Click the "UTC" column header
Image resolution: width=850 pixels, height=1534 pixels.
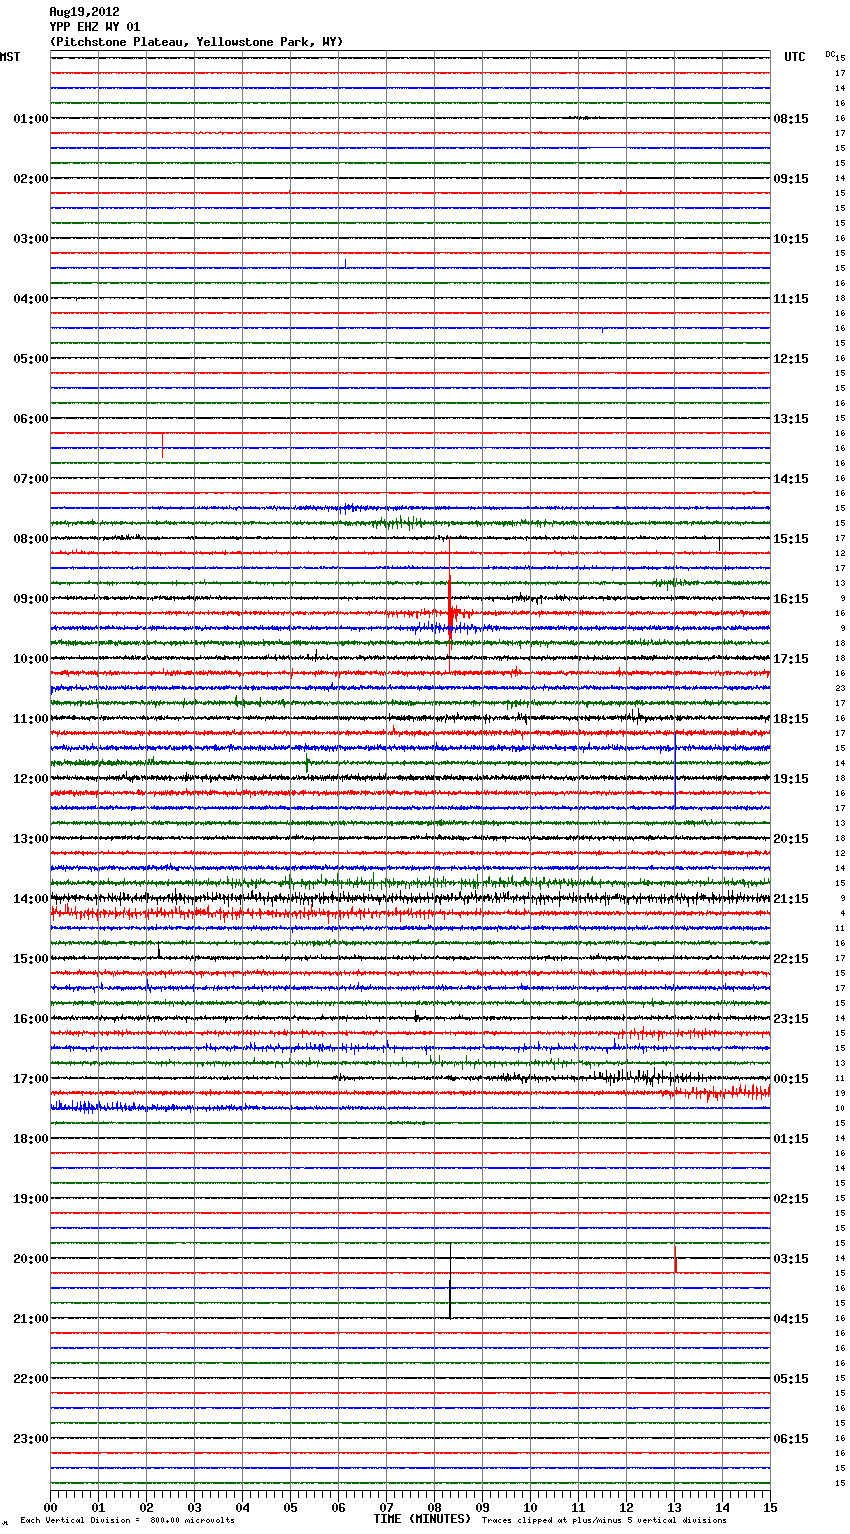point(795,57)
